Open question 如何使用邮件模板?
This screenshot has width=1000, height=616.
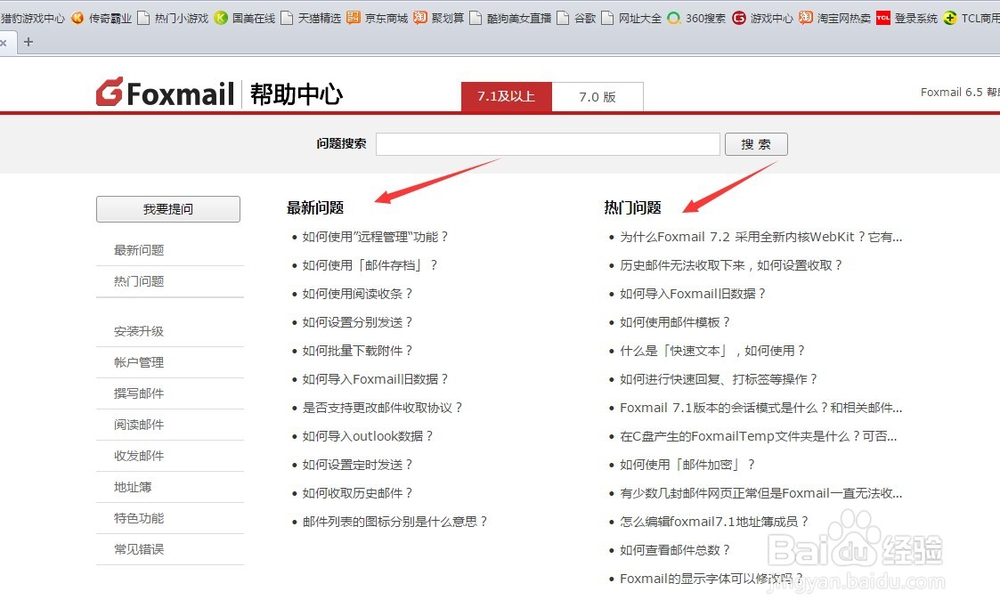pyautogui.click(x=675, y=323)
